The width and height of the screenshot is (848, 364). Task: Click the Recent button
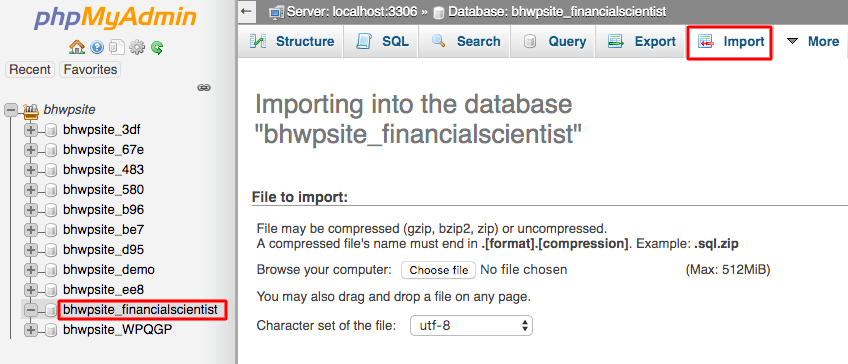click(30, 70)
